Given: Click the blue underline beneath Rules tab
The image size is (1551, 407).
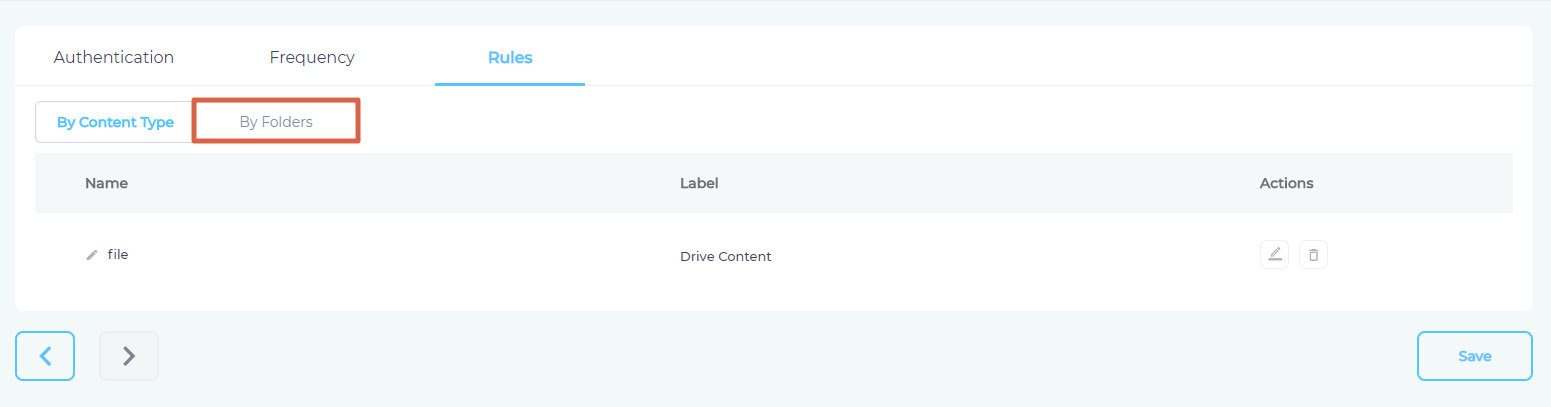Looking at the screenshot, I should tap(510, 84).
